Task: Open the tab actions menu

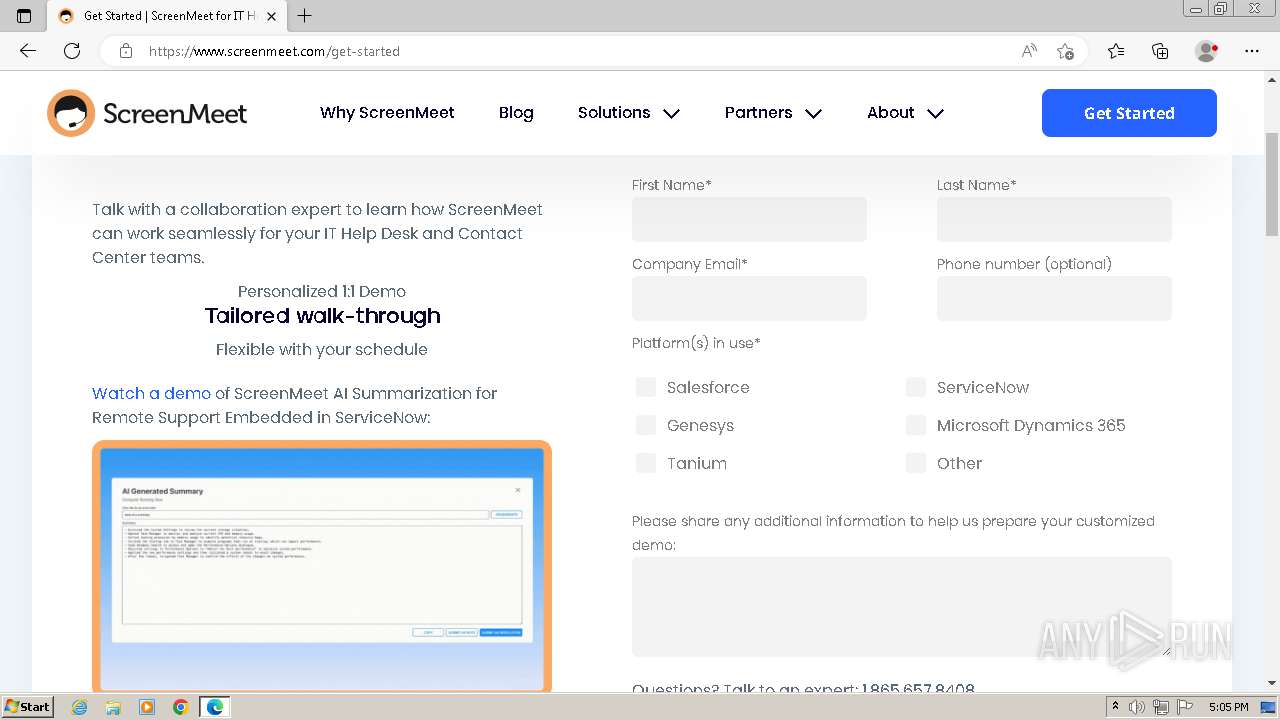Action: pyautogui.click(x=24, y=16)
